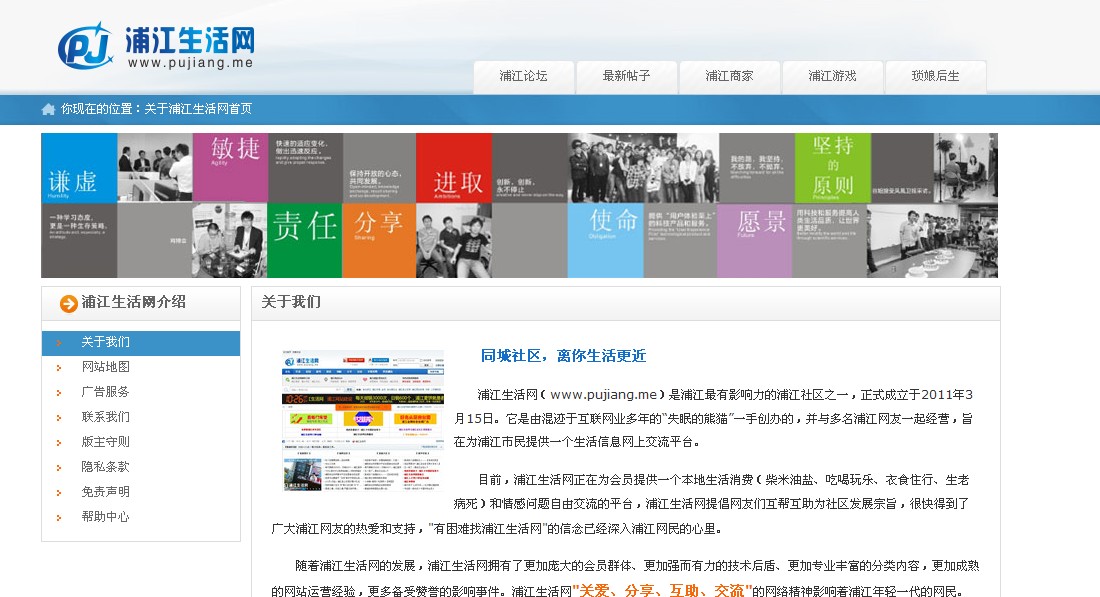Open 隐私条款 sidebar link

click(105, 467)
